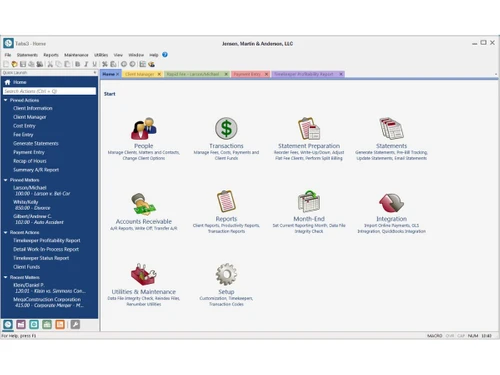Screen dimensions: 500x375
Task: Close the Timekeeper Profitability Report tab
Action: point(341,74)
